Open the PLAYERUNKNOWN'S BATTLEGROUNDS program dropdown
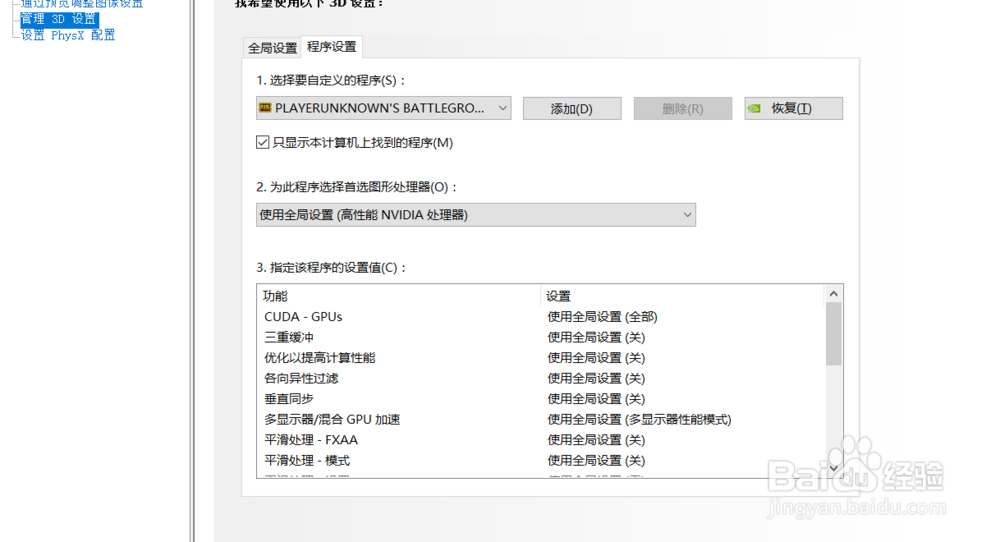 [383, 108]
